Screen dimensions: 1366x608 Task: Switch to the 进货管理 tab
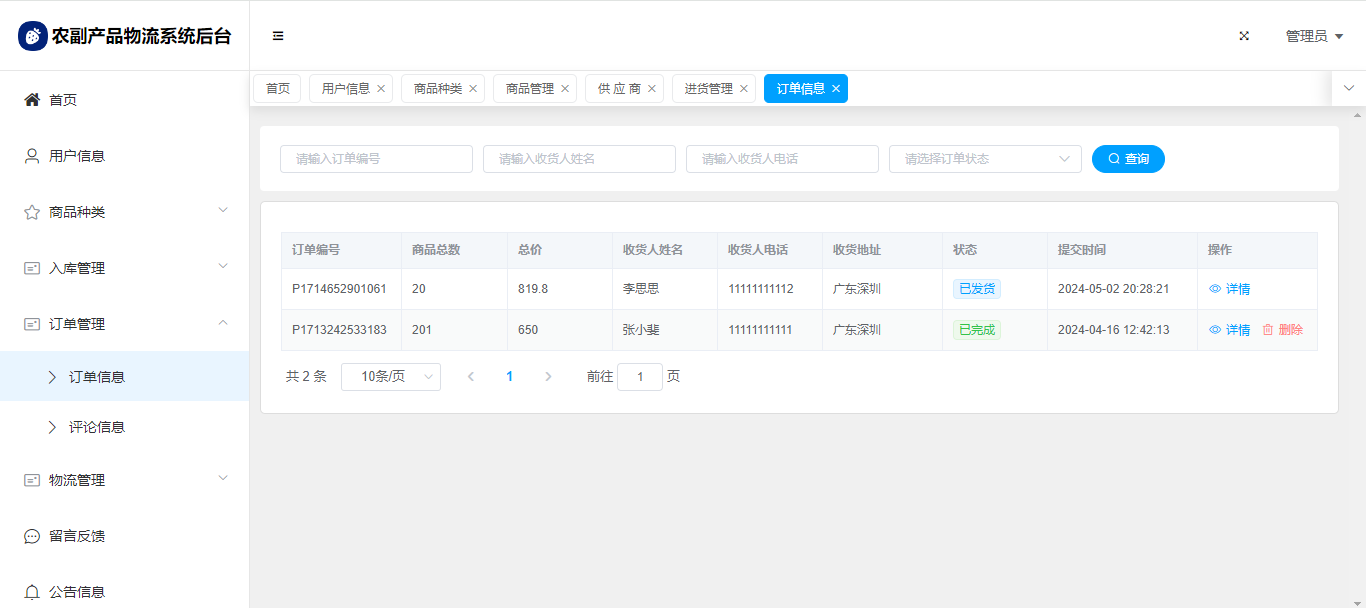coord(708,89)
